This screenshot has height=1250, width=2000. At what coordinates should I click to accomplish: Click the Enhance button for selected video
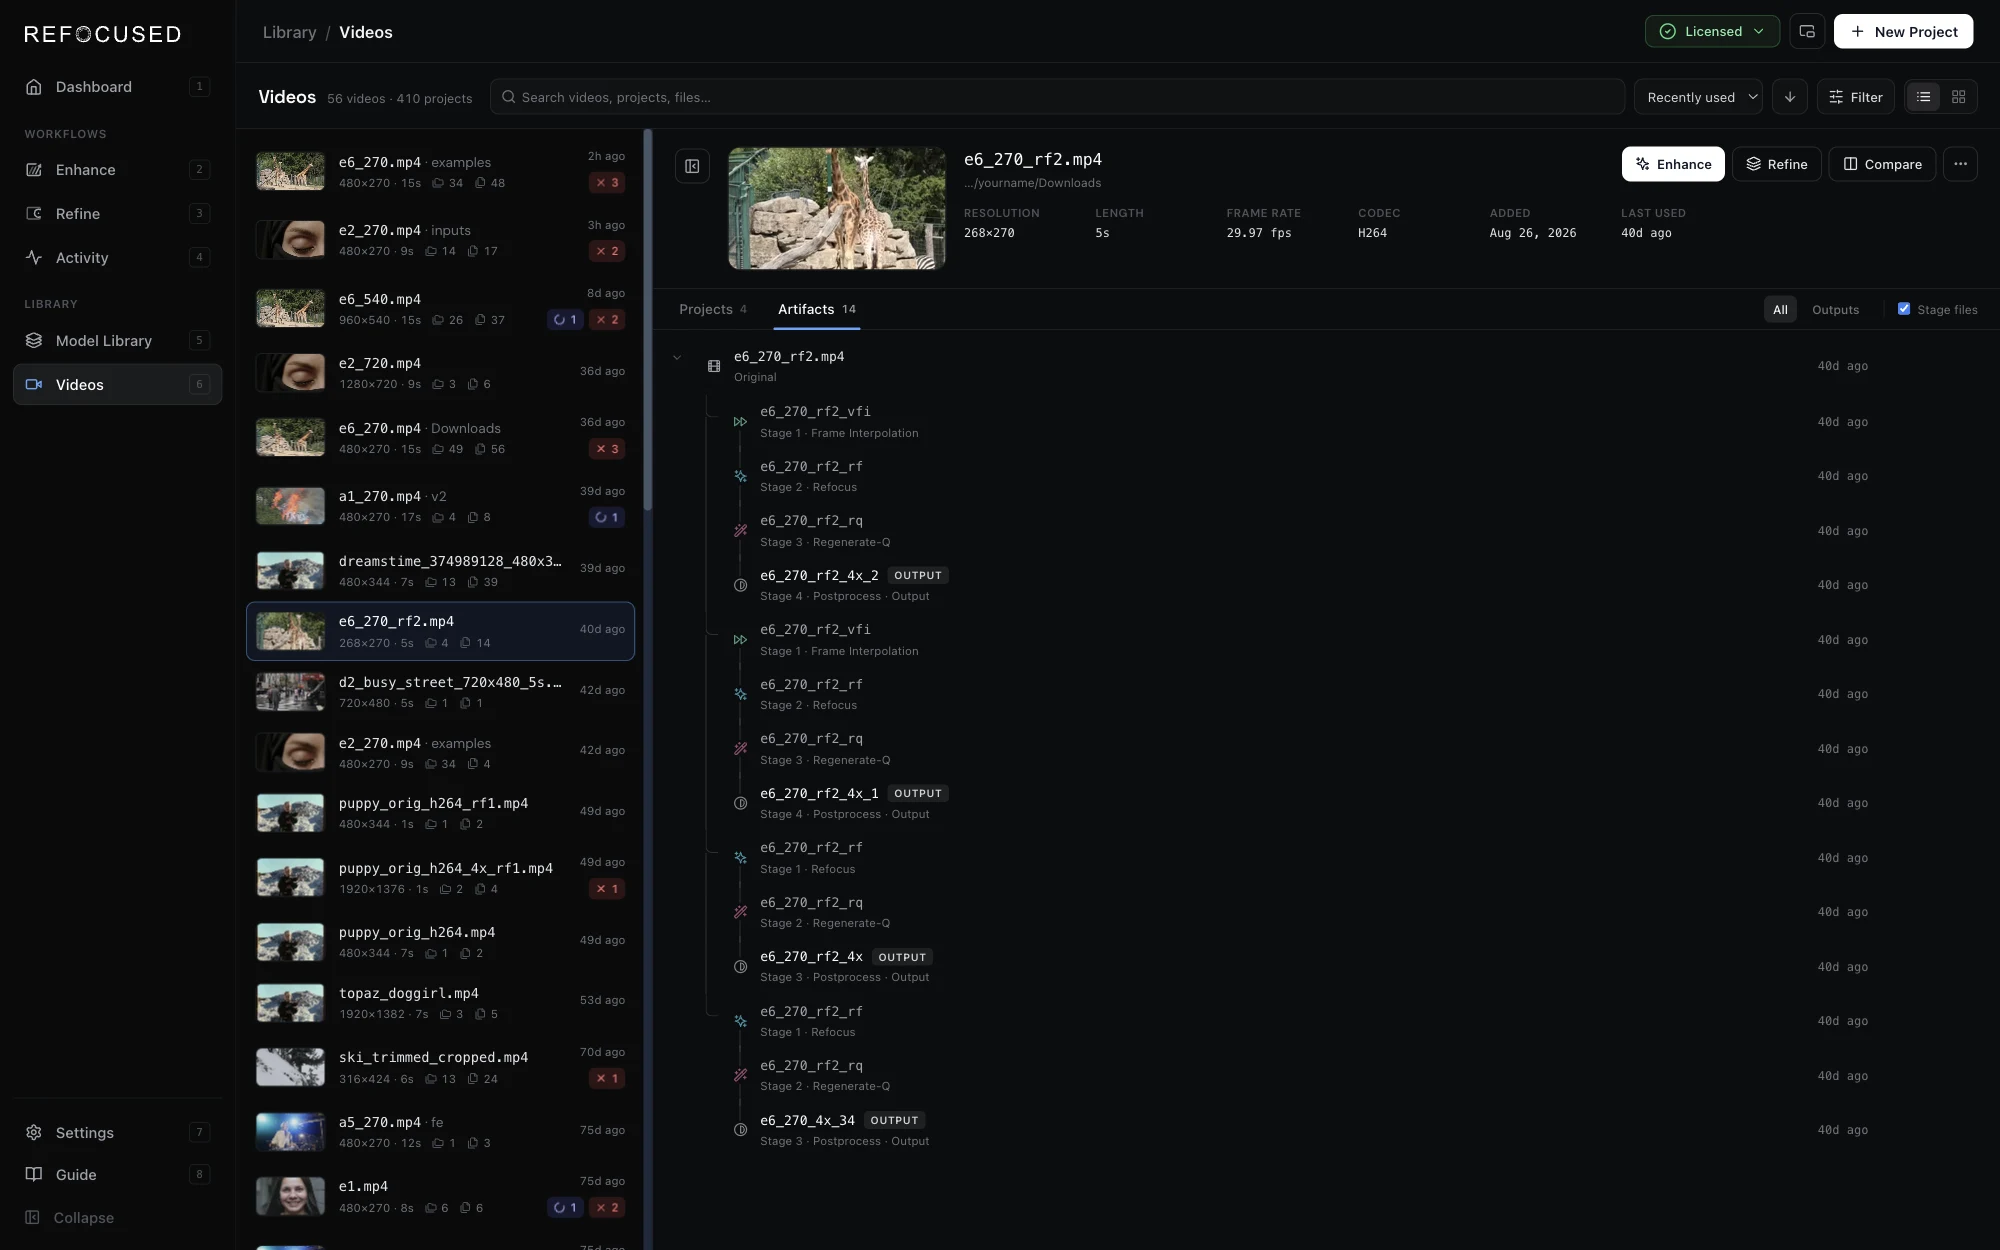pyautogui.click(x=1673, y=164)
